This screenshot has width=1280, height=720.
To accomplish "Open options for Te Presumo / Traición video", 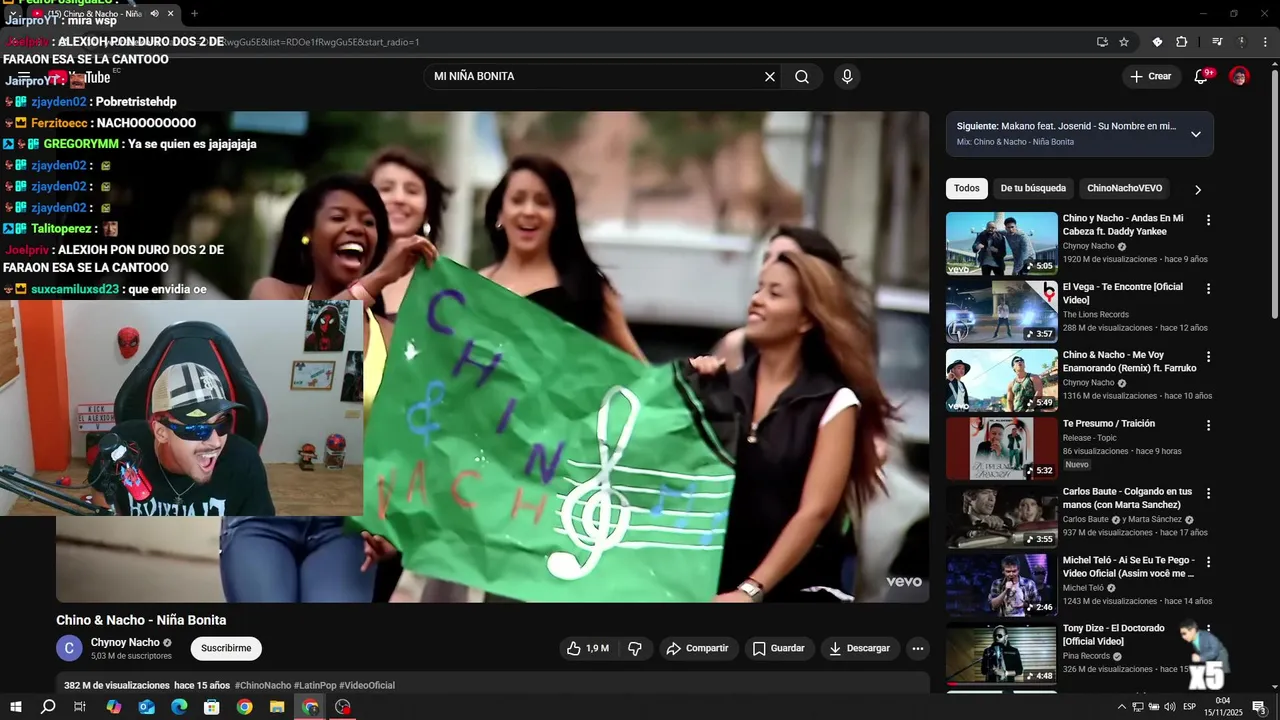I will point(1208,425).
